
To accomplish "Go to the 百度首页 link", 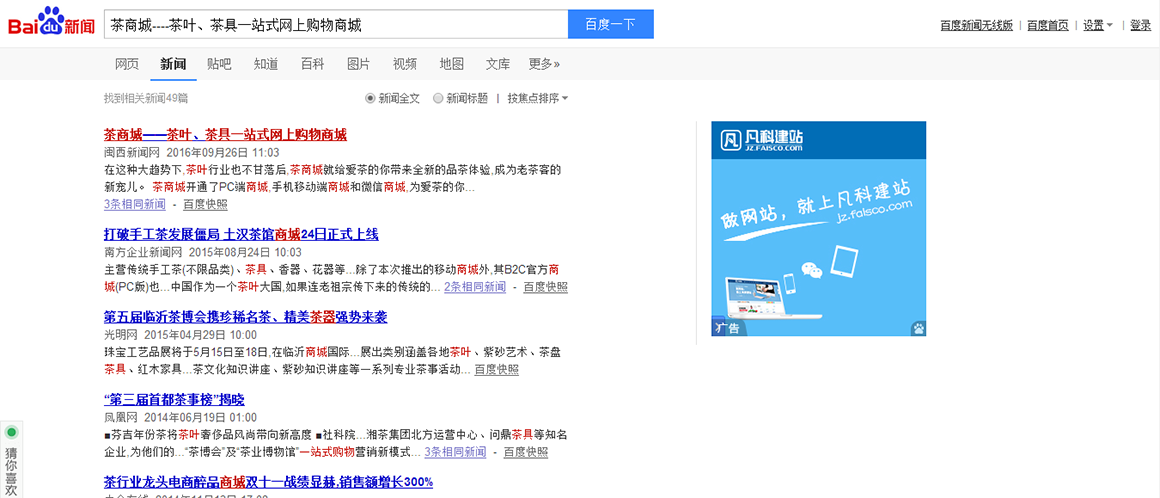I will click(1048, 25).
